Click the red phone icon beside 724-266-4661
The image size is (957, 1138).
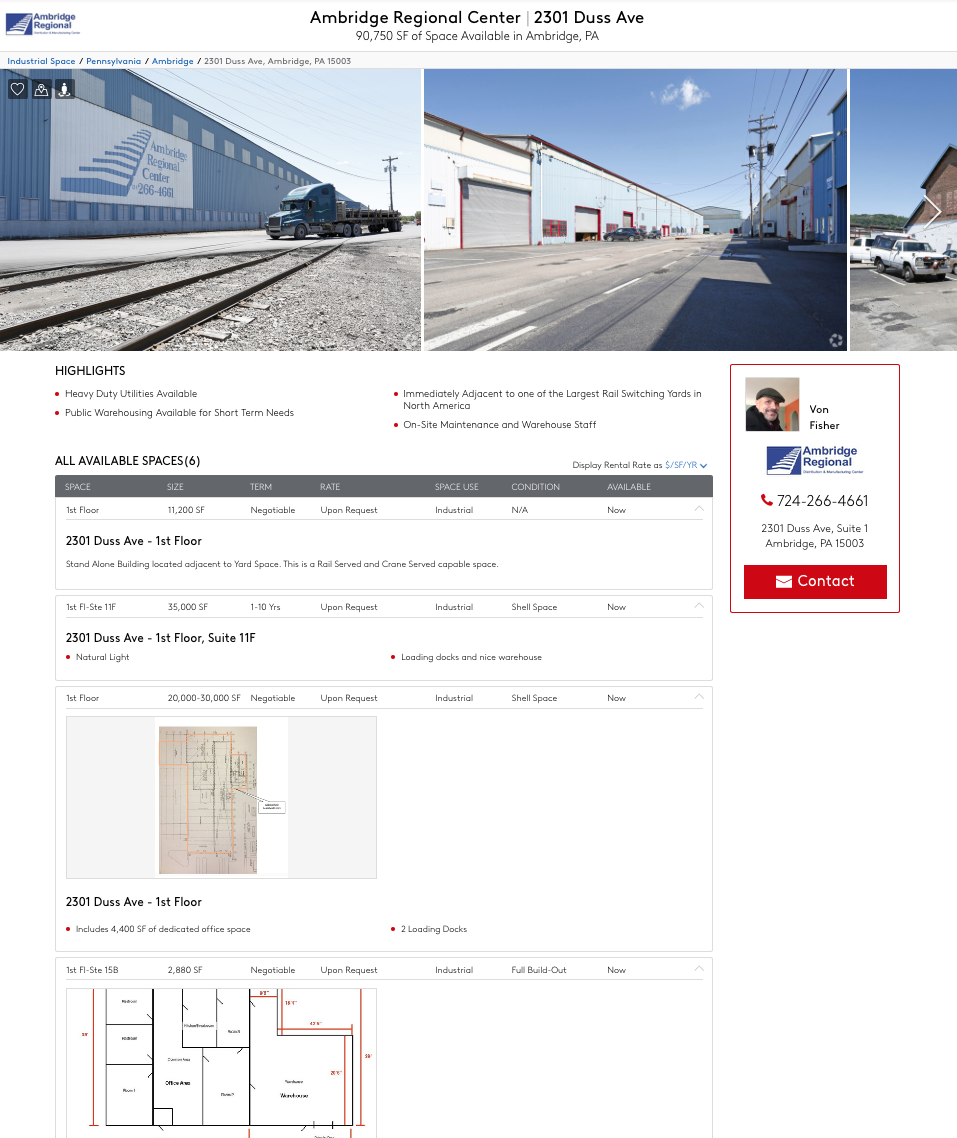pos(766,500)
